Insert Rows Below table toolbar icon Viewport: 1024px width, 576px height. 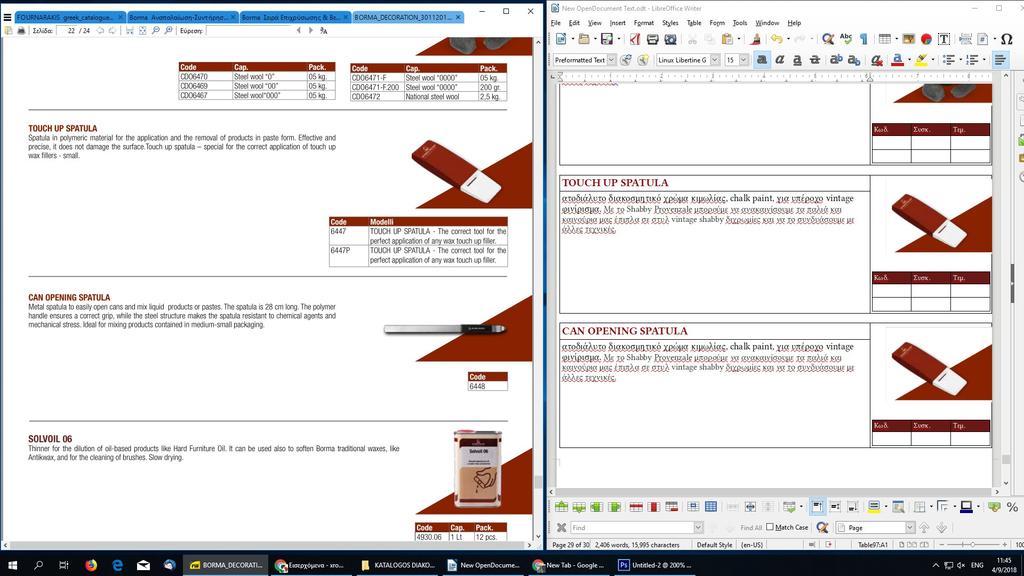pyautogui.click(x=579, y=507)
